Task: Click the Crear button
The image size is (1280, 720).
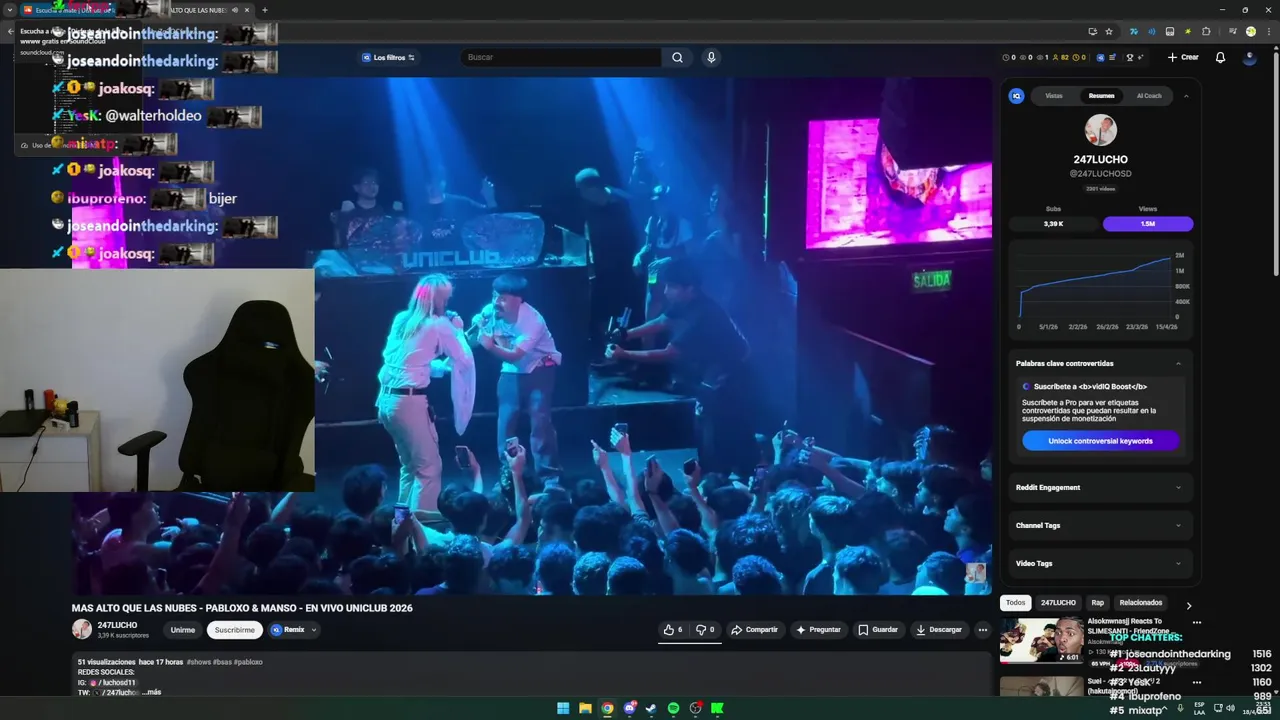Action: click(1183, 57)
